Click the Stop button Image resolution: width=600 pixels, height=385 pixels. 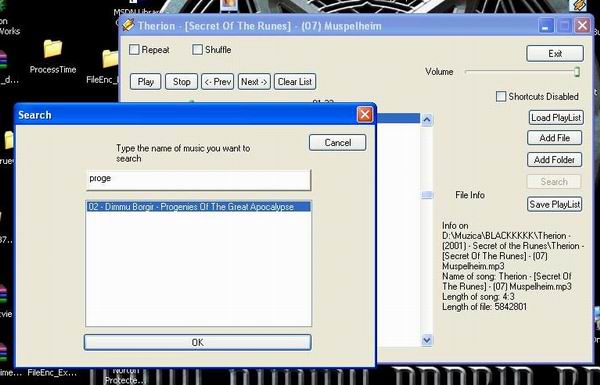click(181, 82)
